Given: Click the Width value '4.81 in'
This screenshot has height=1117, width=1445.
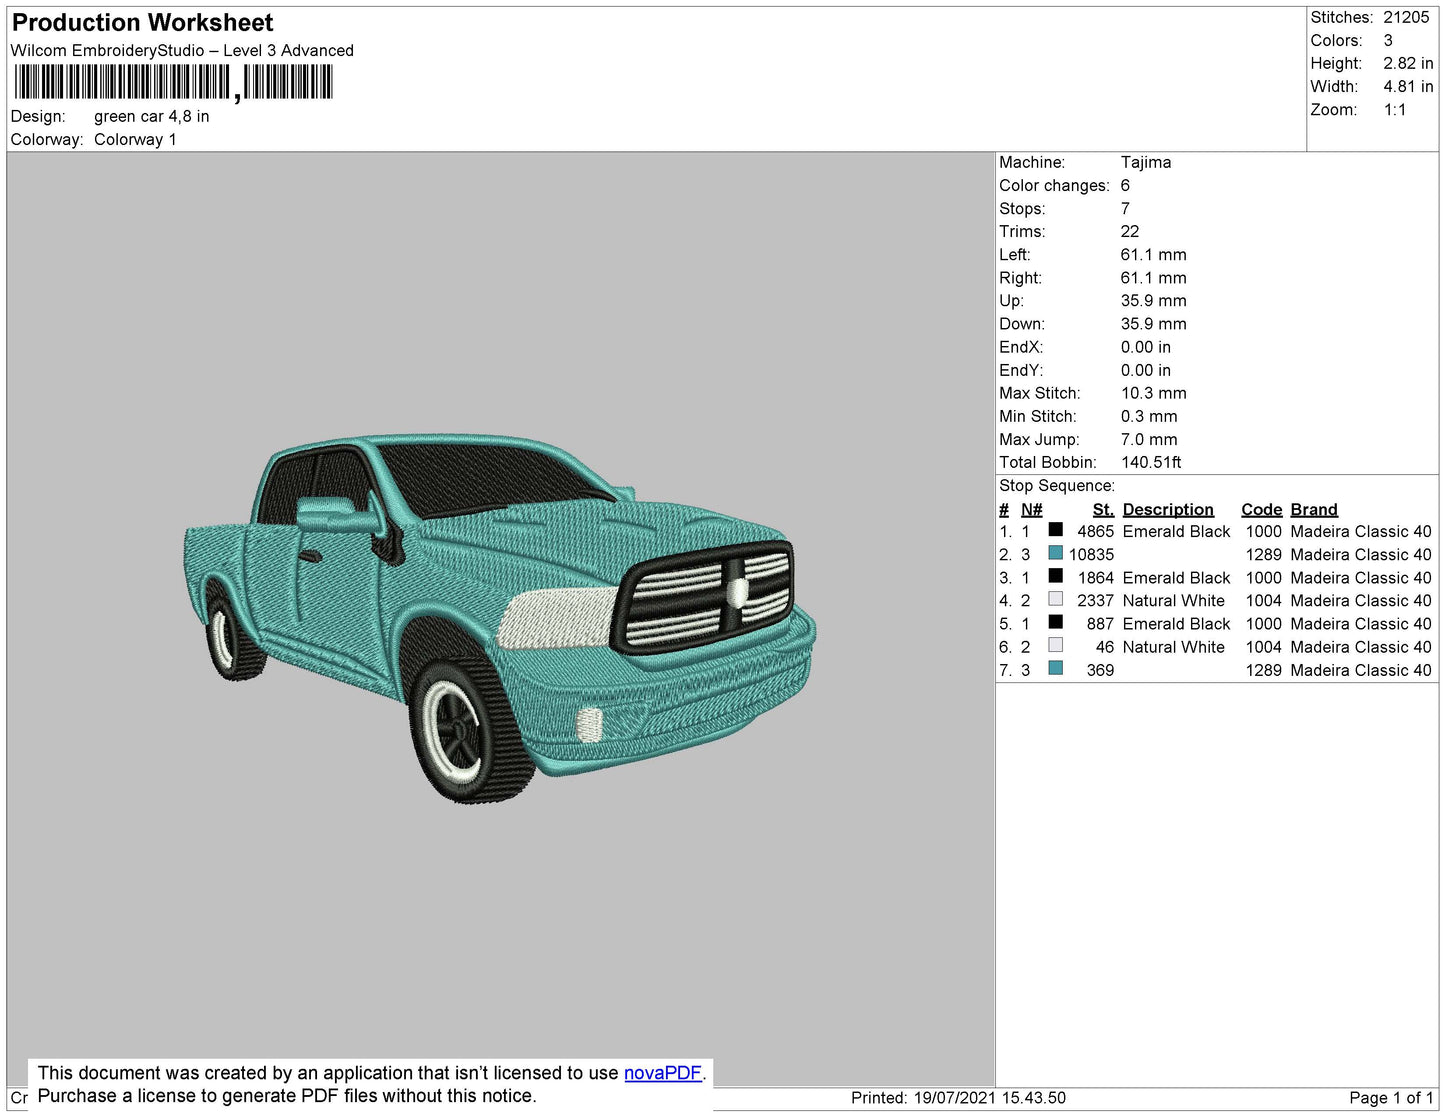Looking at the screenshot, I should click(1408, 87).
